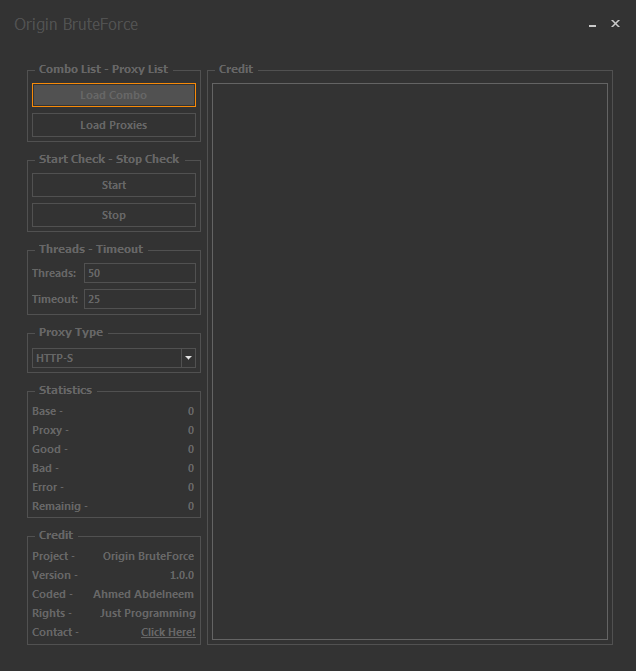Click the version value '1.0.0'
The height and width of the screenshot is (671, 636).
tap(182, 575)
